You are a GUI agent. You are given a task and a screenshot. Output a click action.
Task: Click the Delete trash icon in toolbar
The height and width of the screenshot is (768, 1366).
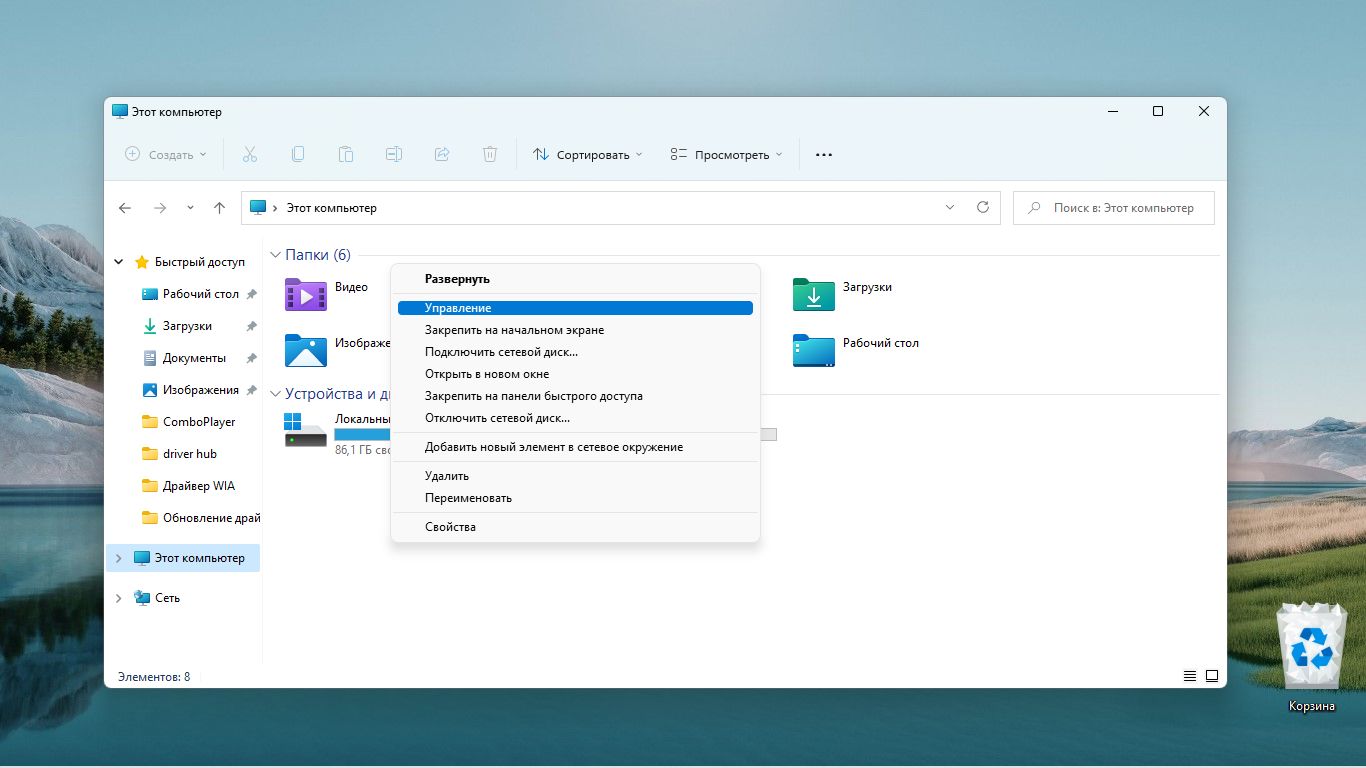[x=490, y=154]
